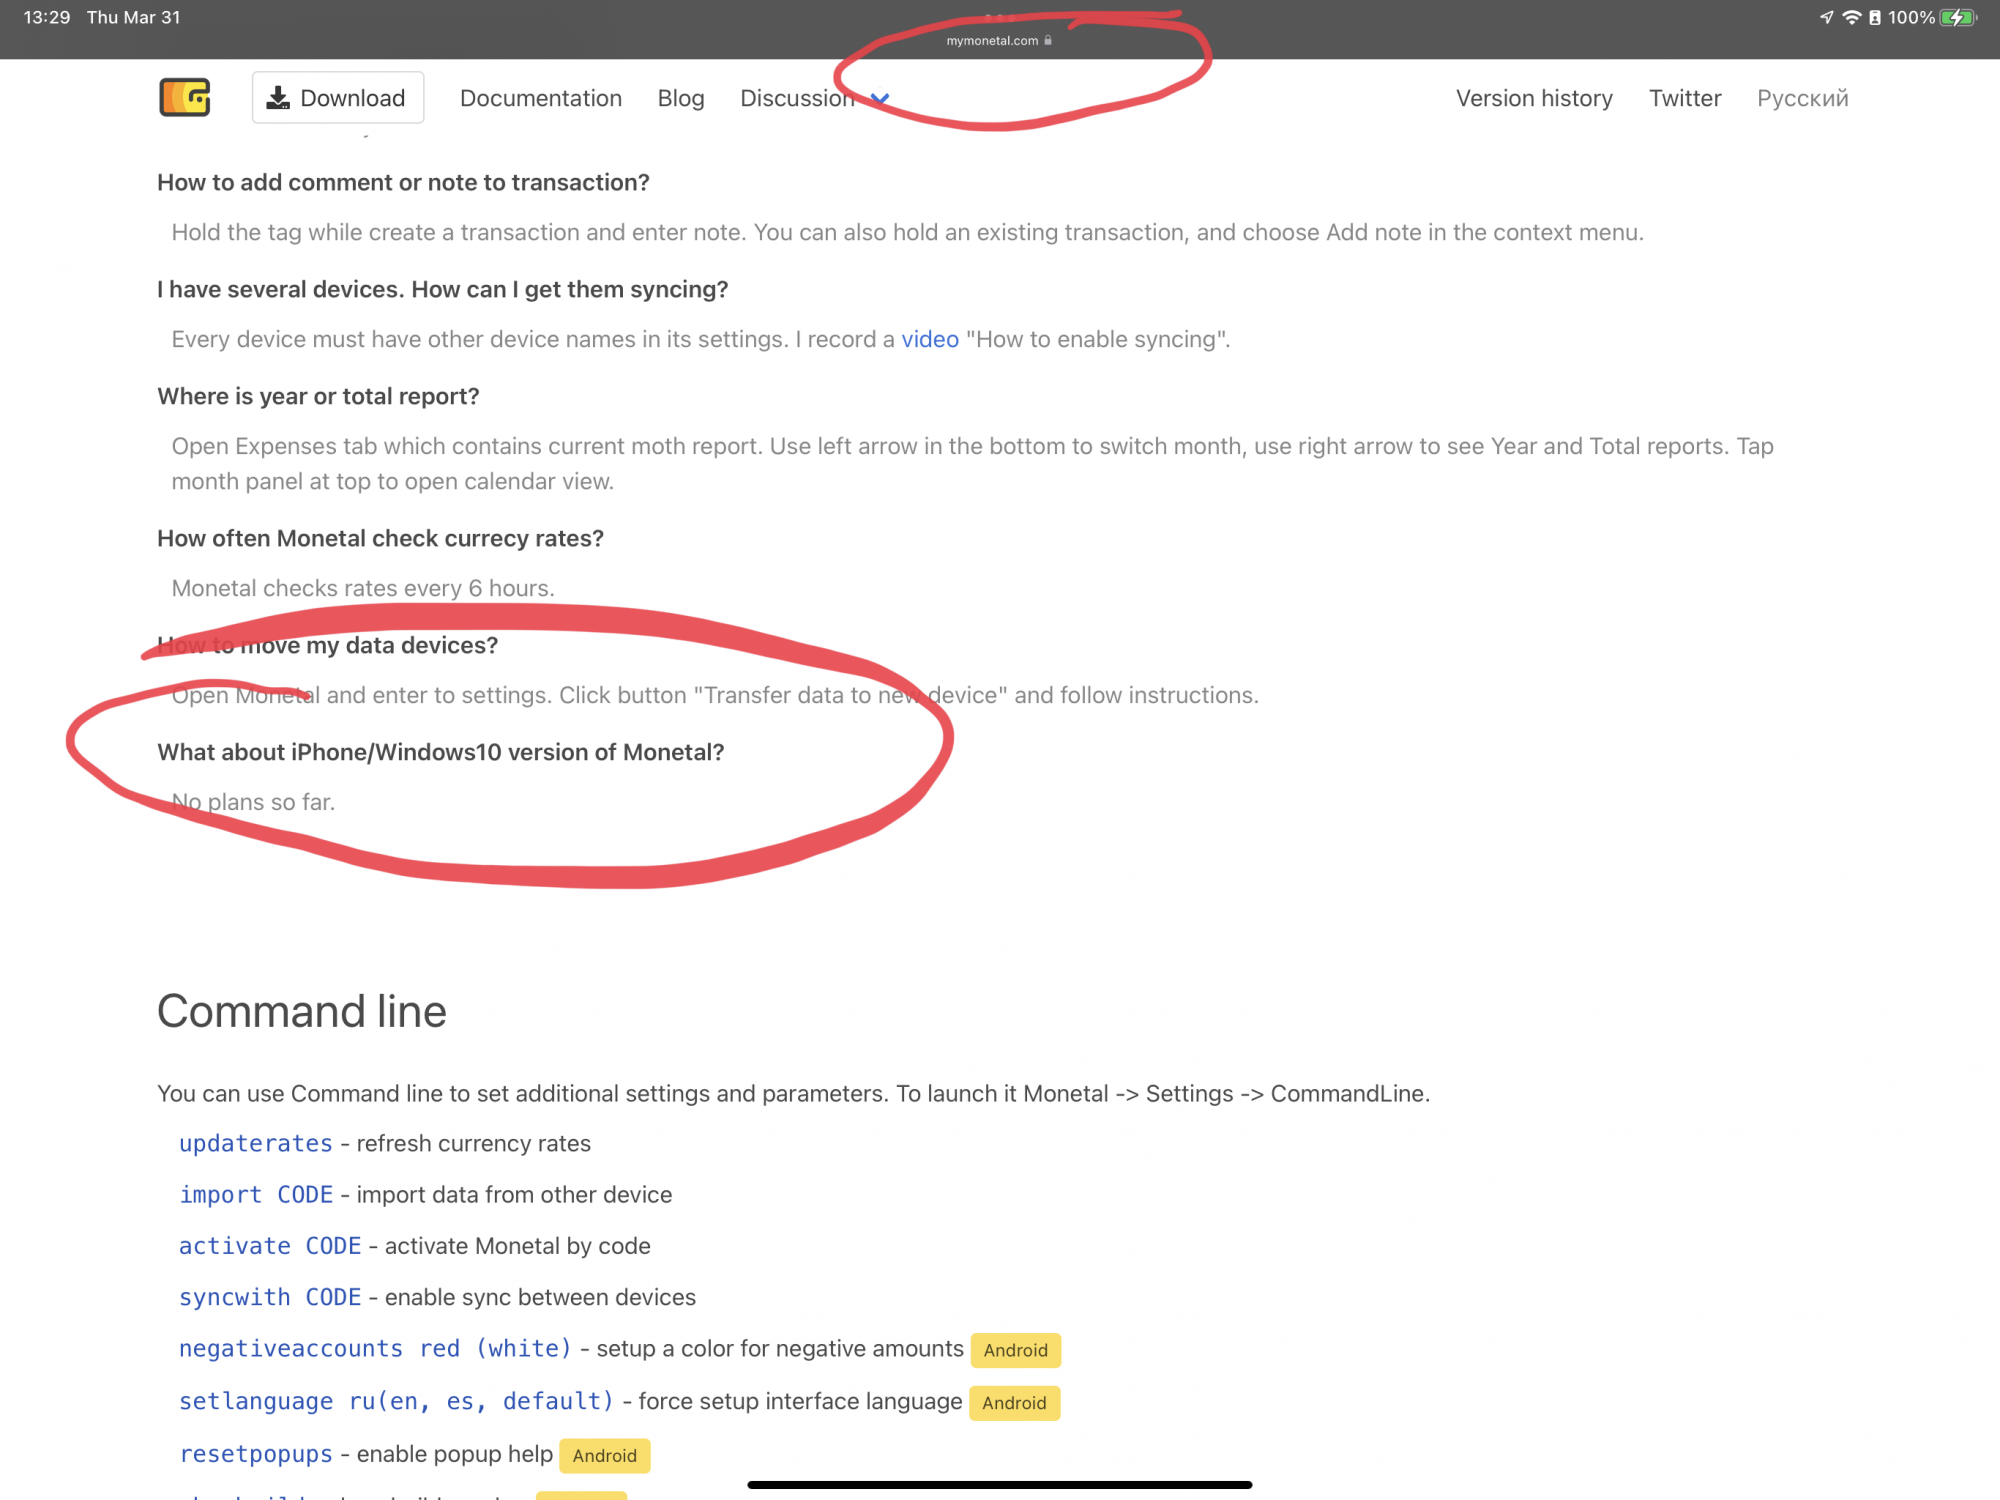Select 'What about iPhone/Windows10 version' heading
The height and width of the screenshot is (1500, 2000).
click(x=440, y=752)
